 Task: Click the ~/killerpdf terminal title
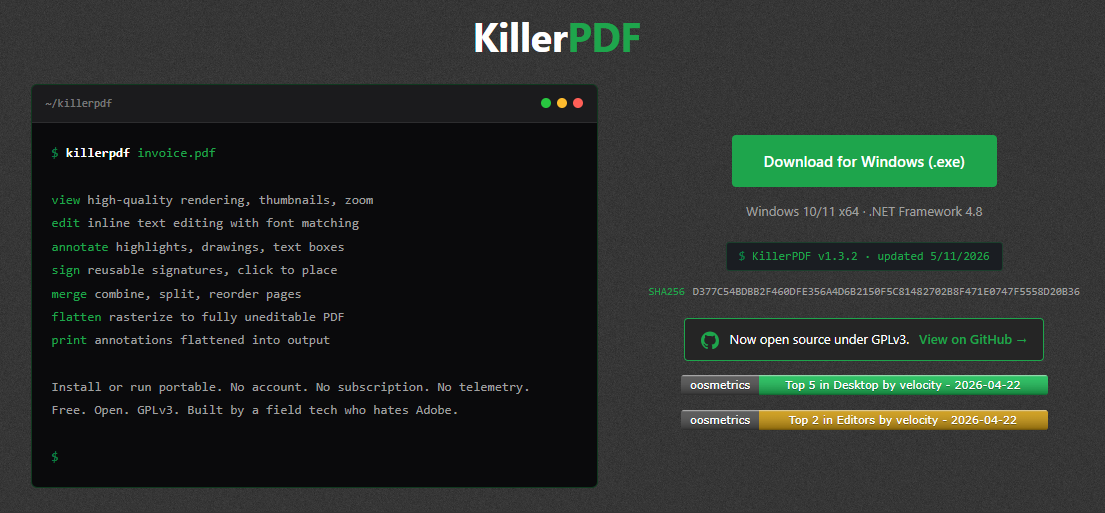78,104
